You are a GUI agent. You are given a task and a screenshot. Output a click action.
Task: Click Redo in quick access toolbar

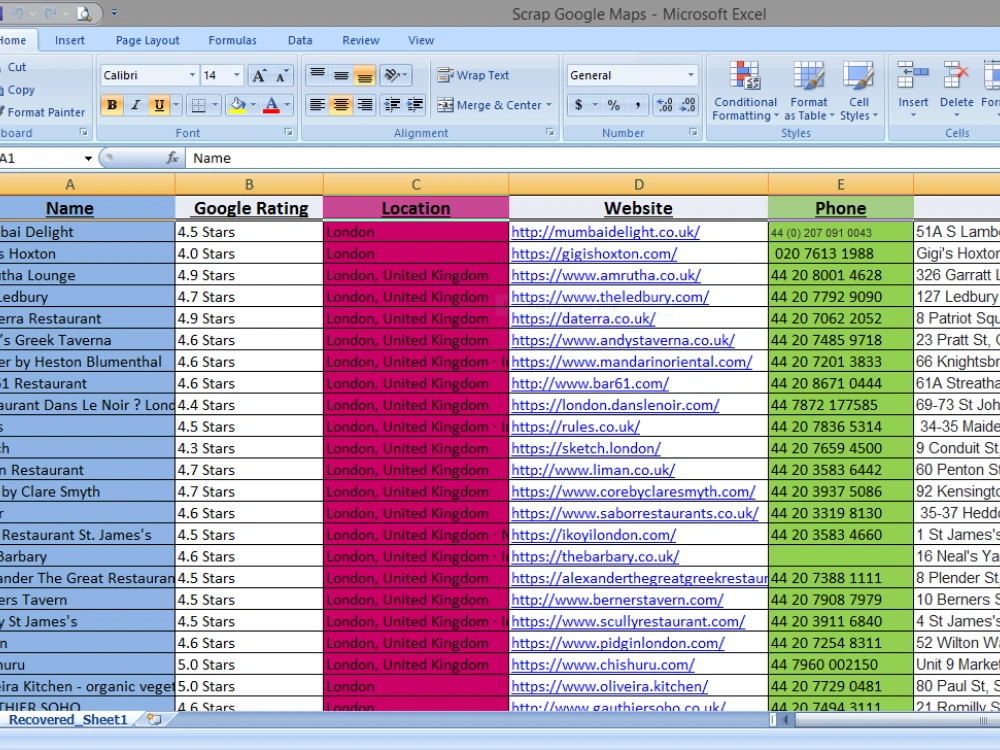(x=50, y=13)
